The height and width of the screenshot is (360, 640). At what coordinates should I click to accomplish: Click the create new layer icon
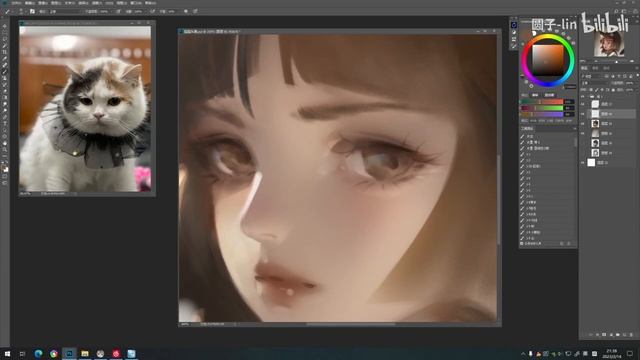click(x=624, y=335)
